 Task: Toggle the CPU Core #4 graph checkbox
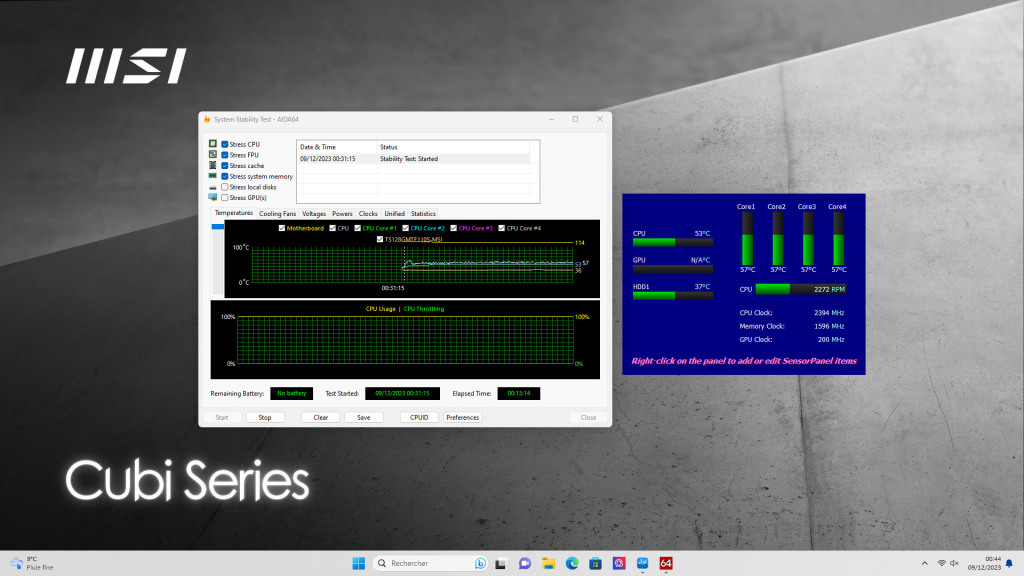pyautogui.click(x=502, y=228)
